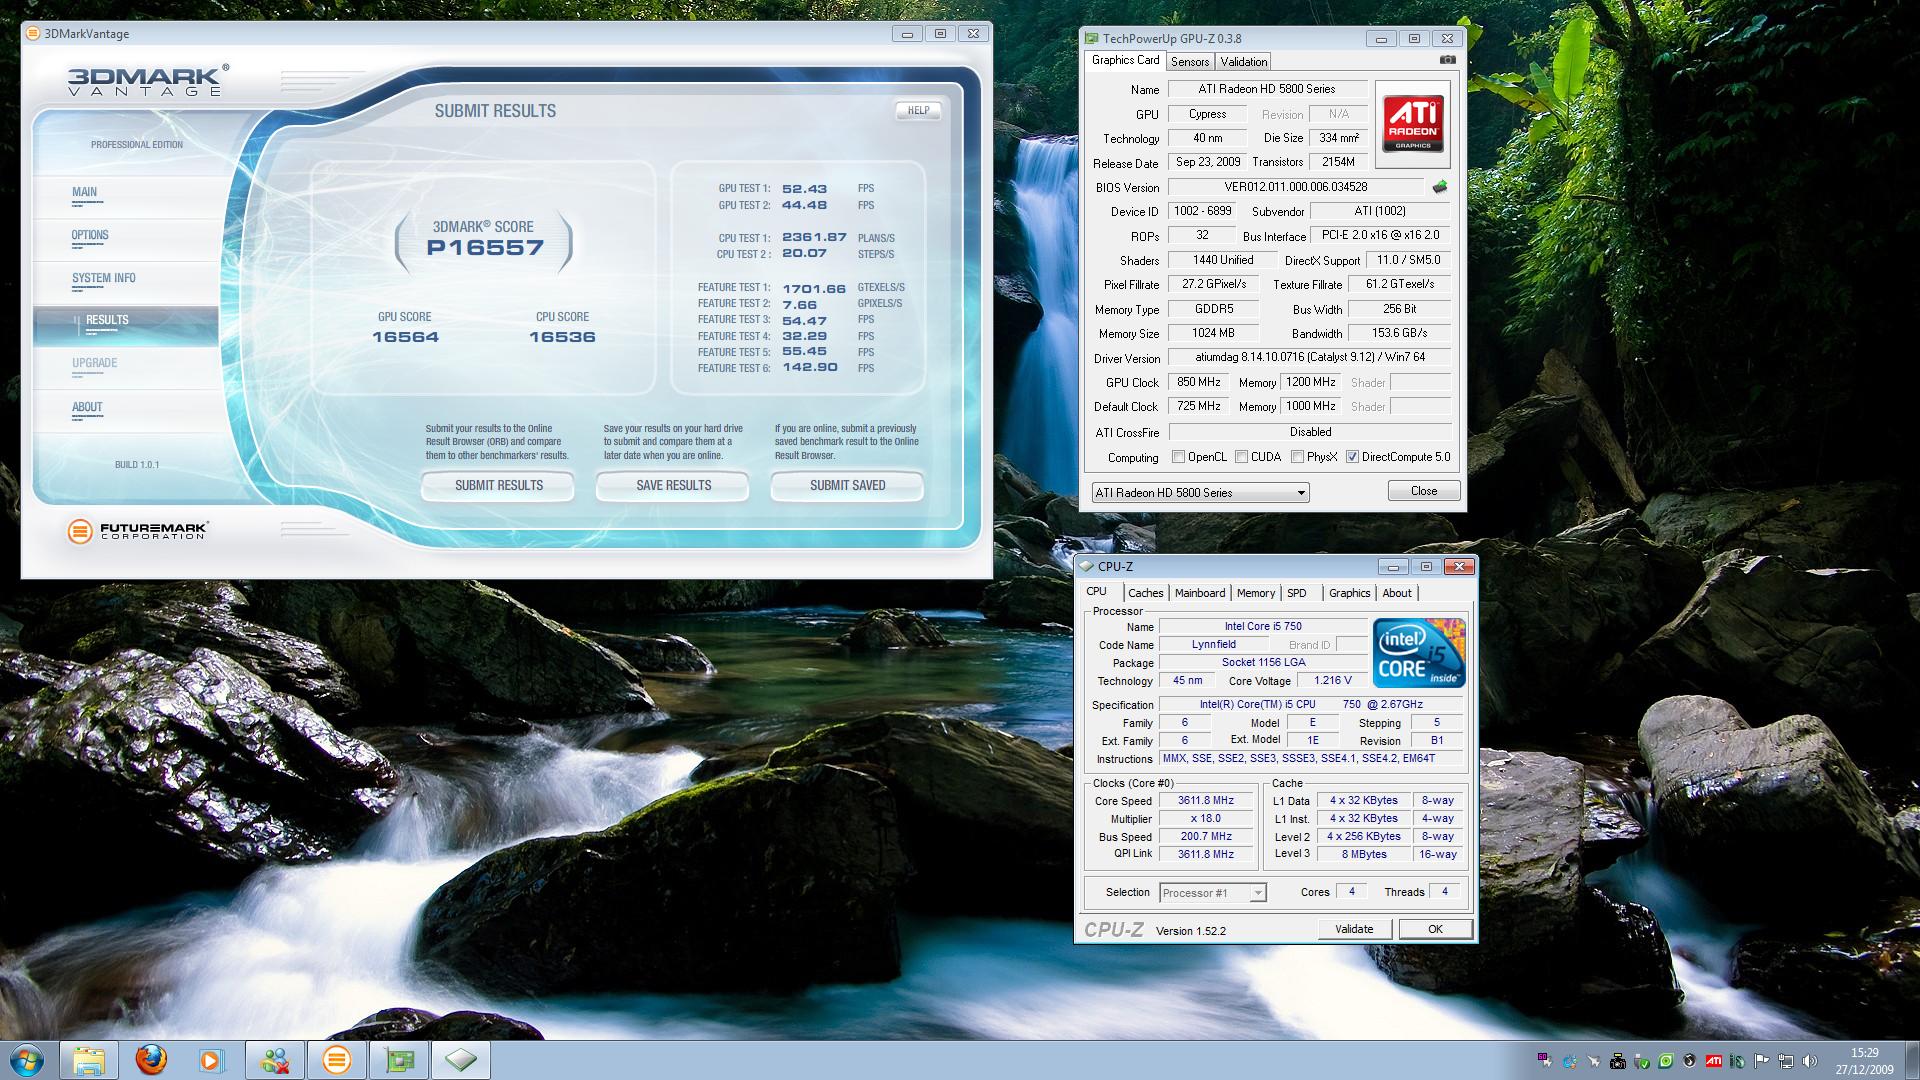This screenshot has width=1920, height=1080.
Task: Launch Firefox from the taskbar
Action: [x=151, y=1060]
